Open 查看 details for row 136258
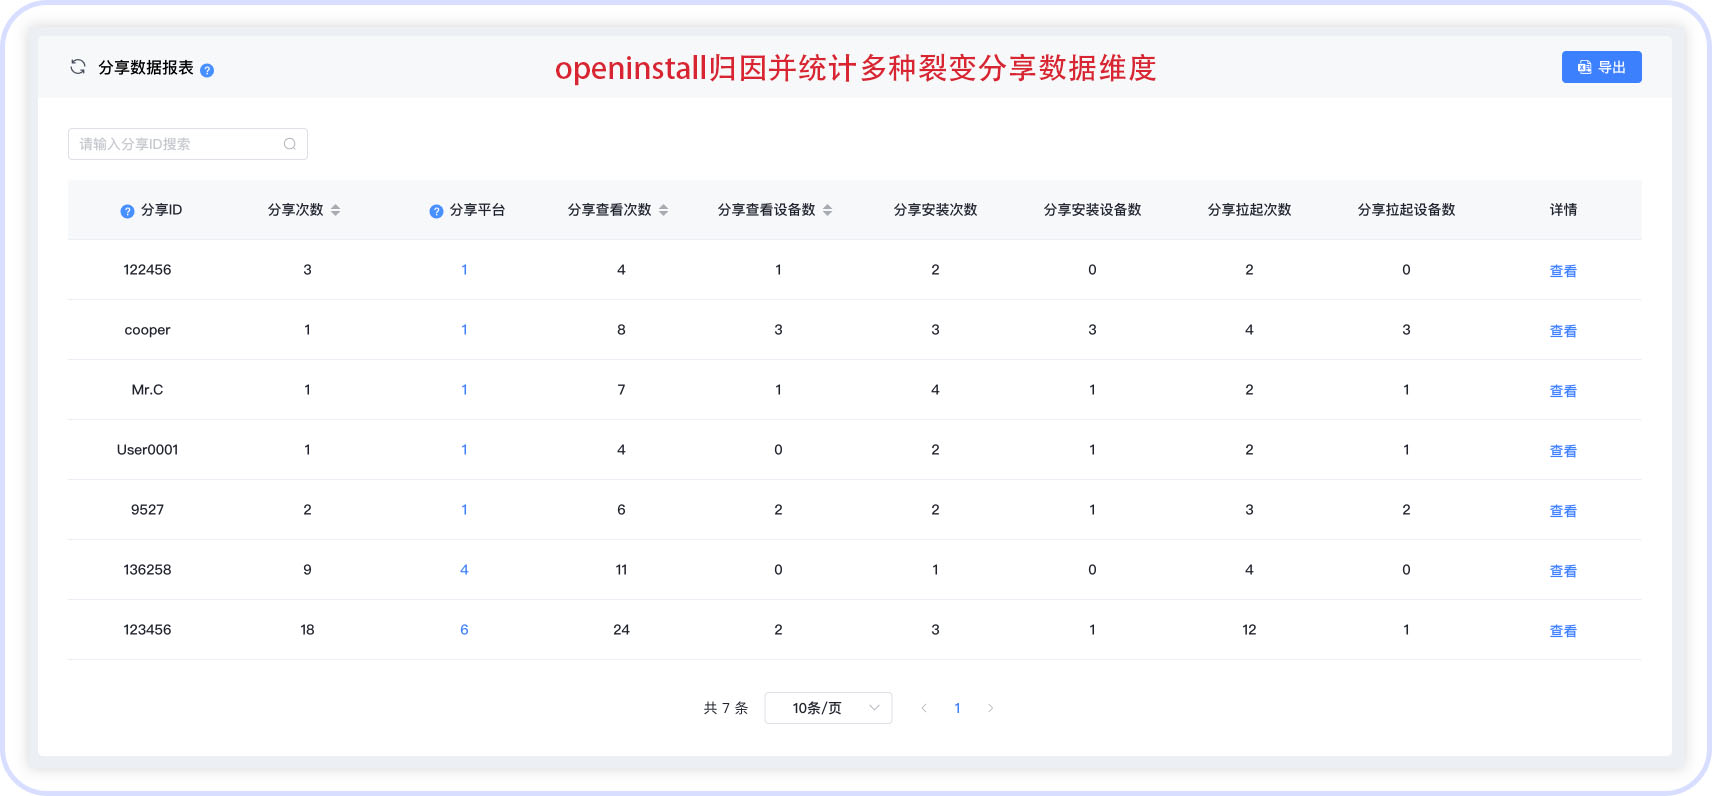Image resolution: width=1712 pixels, height=796 pixels. pos(1563,571)
